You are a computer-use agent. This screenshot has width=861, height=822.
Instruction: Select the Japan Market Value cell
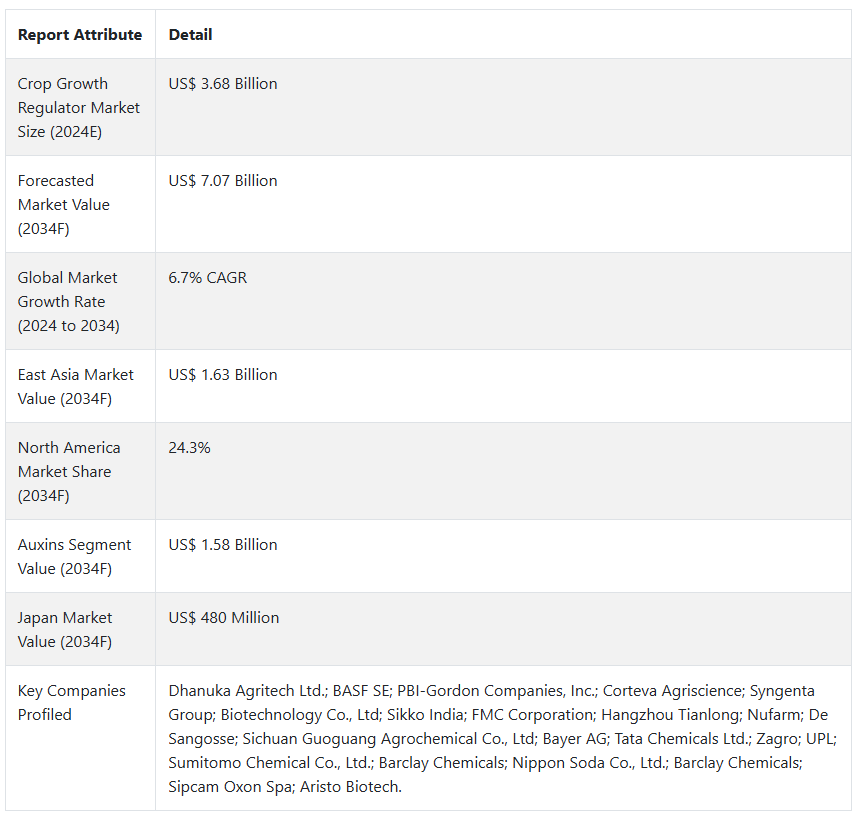[x=65, y=630]
